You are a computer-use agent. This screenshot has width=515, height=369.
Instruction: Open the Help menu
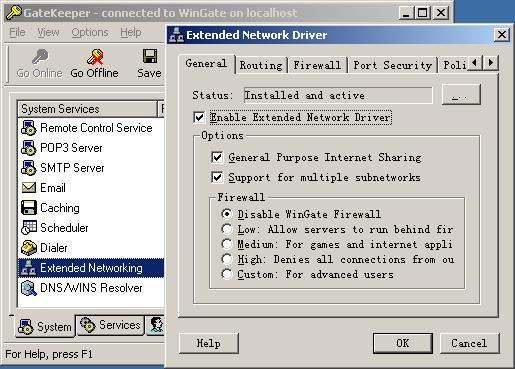pos(131,32)
